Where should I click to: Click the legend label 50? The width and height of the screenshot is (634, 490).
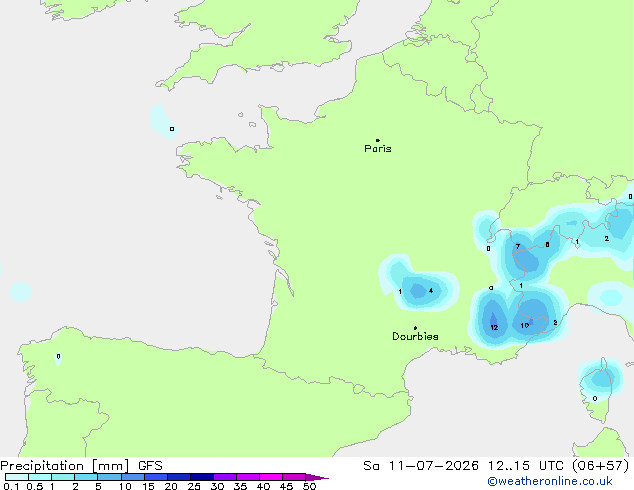[x=309, y=486]
